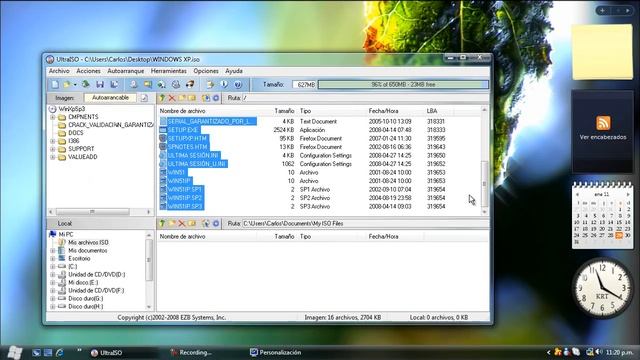The height and width of the screenshot is (360, 640).
Task: Click the Save As icon
Action: 114,84
